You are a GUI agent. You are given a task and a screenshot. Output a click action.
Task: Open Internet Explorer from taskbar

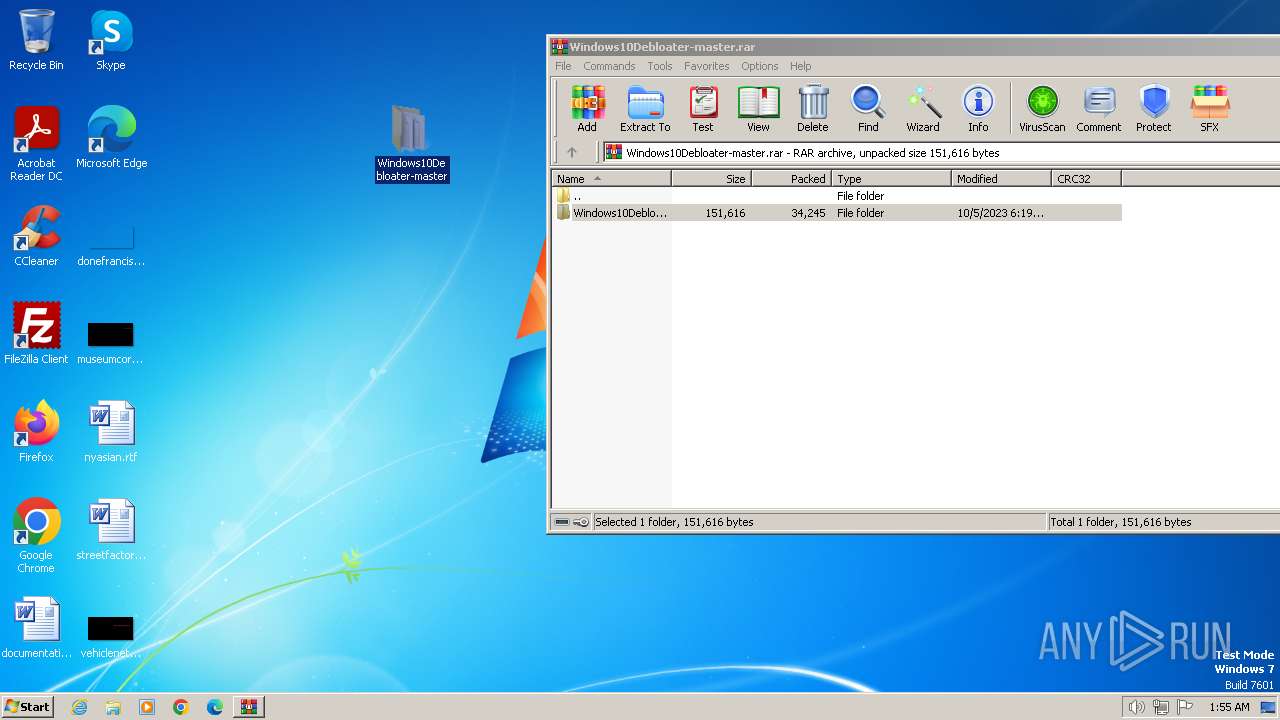(x=80, y=707)
